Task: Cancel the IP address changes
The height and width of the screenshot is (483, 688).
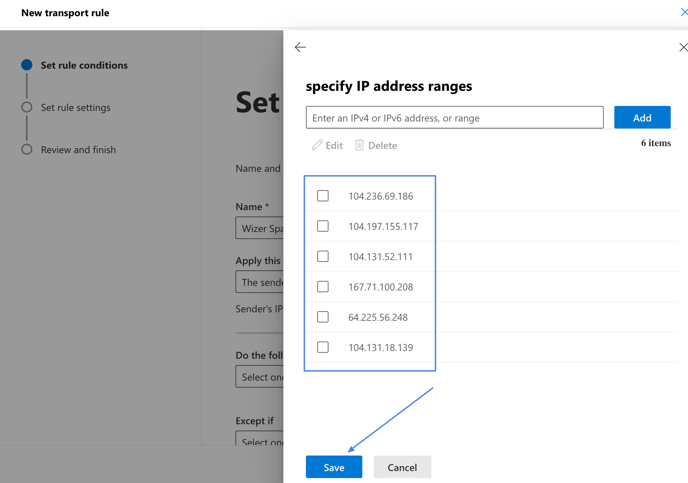Action: pyautogui.click(x=402, y=467)
